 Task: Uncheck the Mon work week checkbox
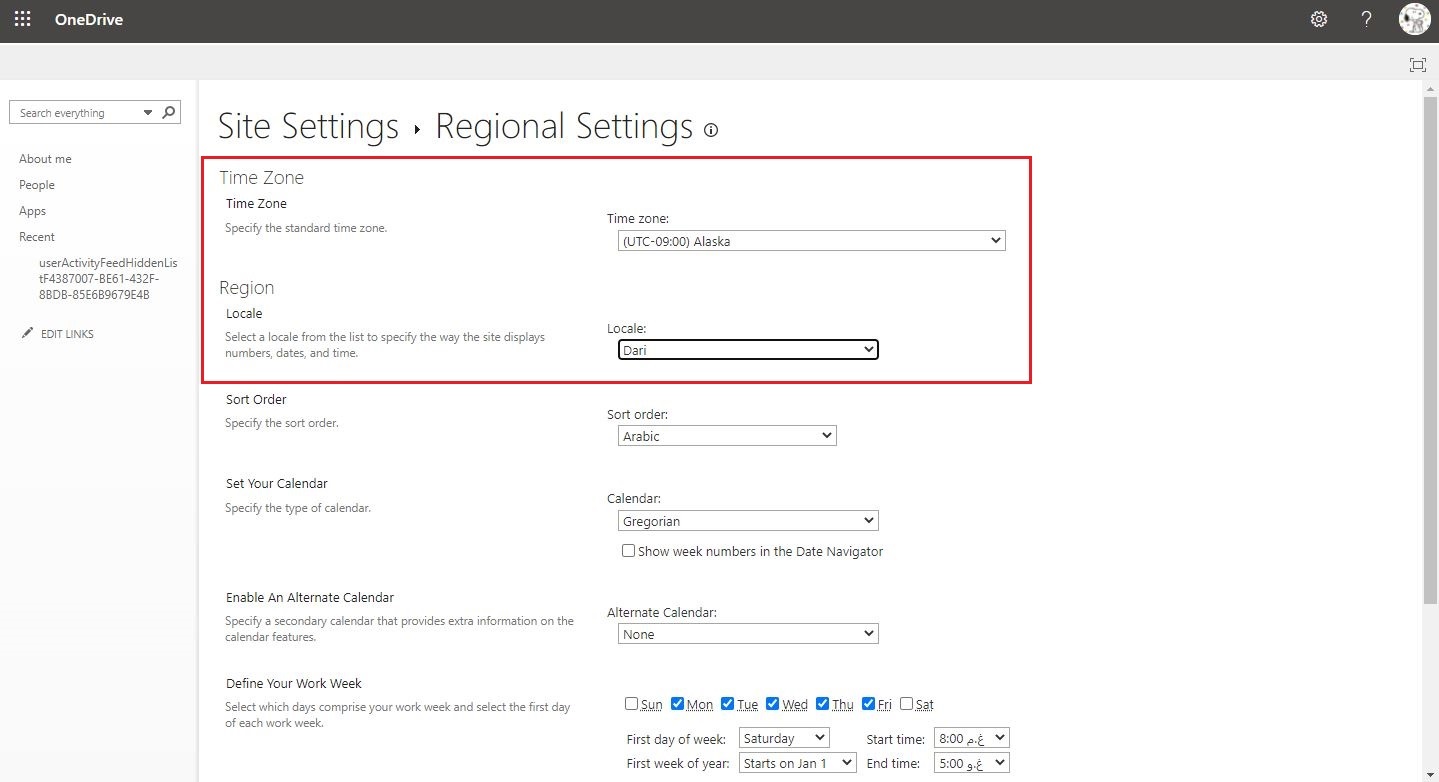(677, 703)
